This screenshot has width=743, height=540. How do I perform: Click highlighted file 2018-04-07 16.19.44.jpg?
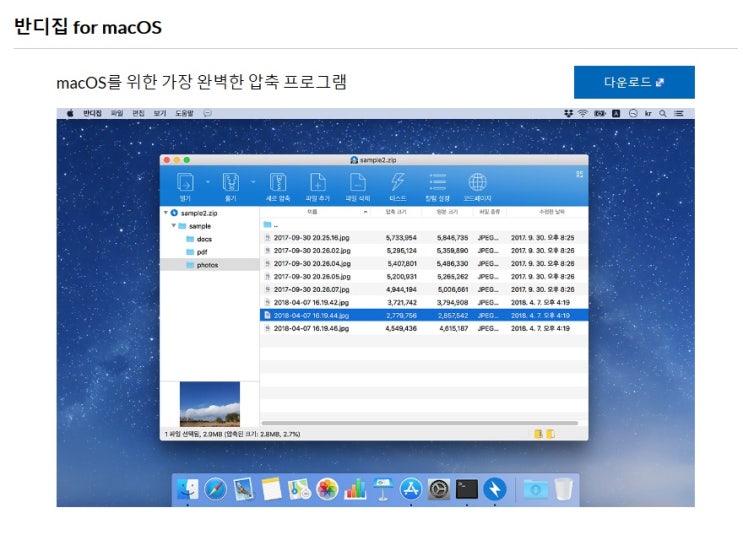pos(424,315)
